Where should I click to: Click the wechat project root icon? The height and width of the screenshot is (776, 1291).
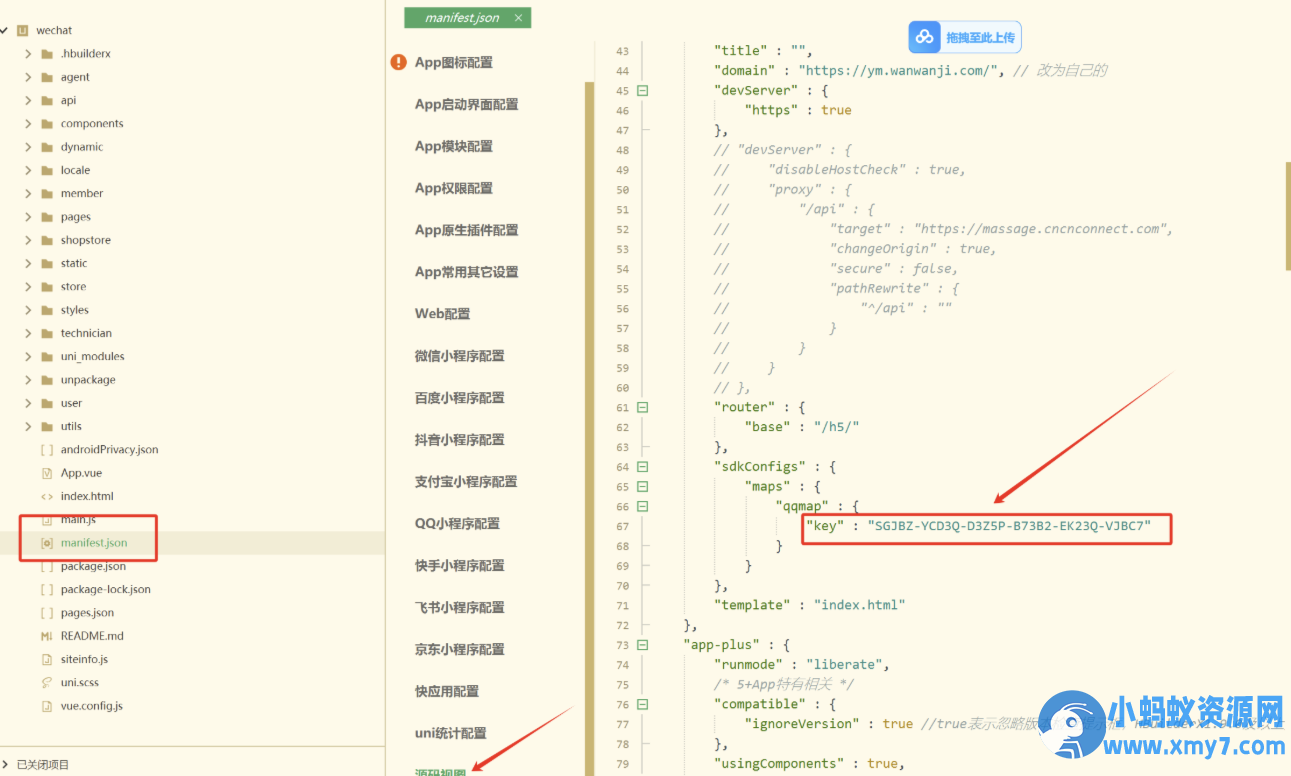pos(23,30)
